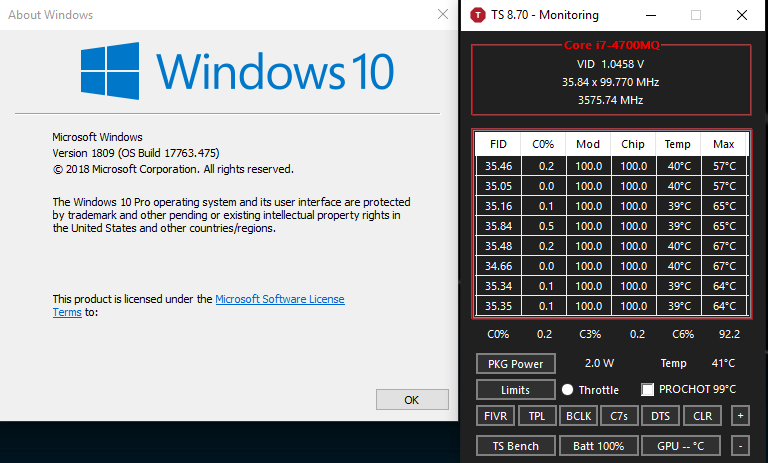The image size is (768, 463).
Task: Click the minus button in ThrottleStop
Action: tap(740, 446)
